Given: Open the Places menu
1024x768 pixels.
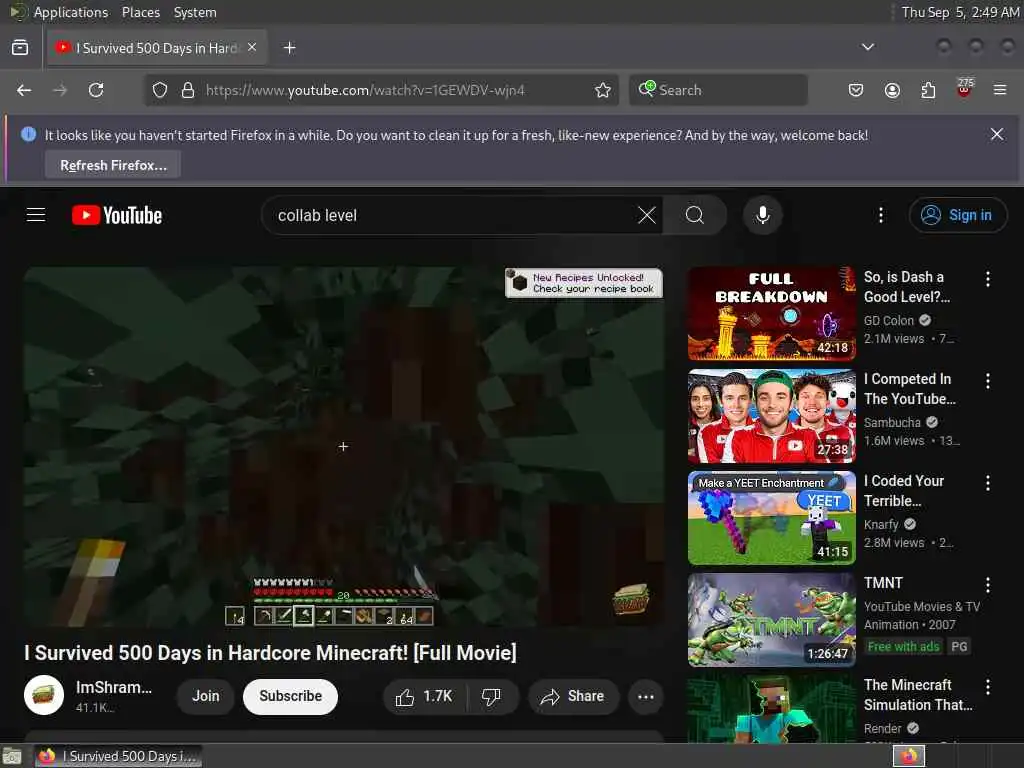Looking at the screenshot, I should click(x=140, y=12).
